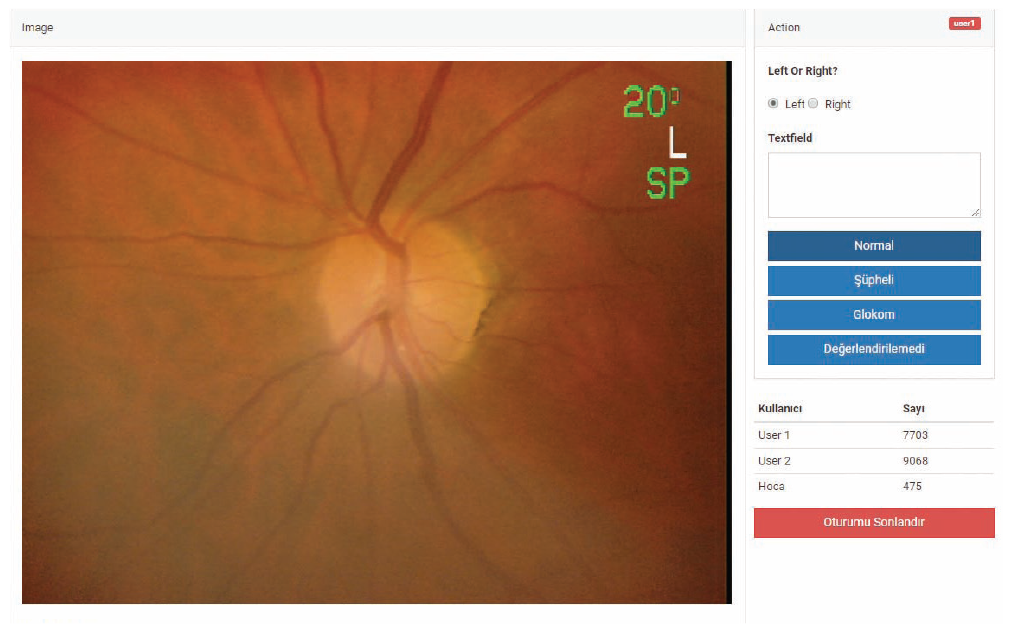End session with Oturumu Sonlandır
1009x634 pixels.
coord(874,523)
